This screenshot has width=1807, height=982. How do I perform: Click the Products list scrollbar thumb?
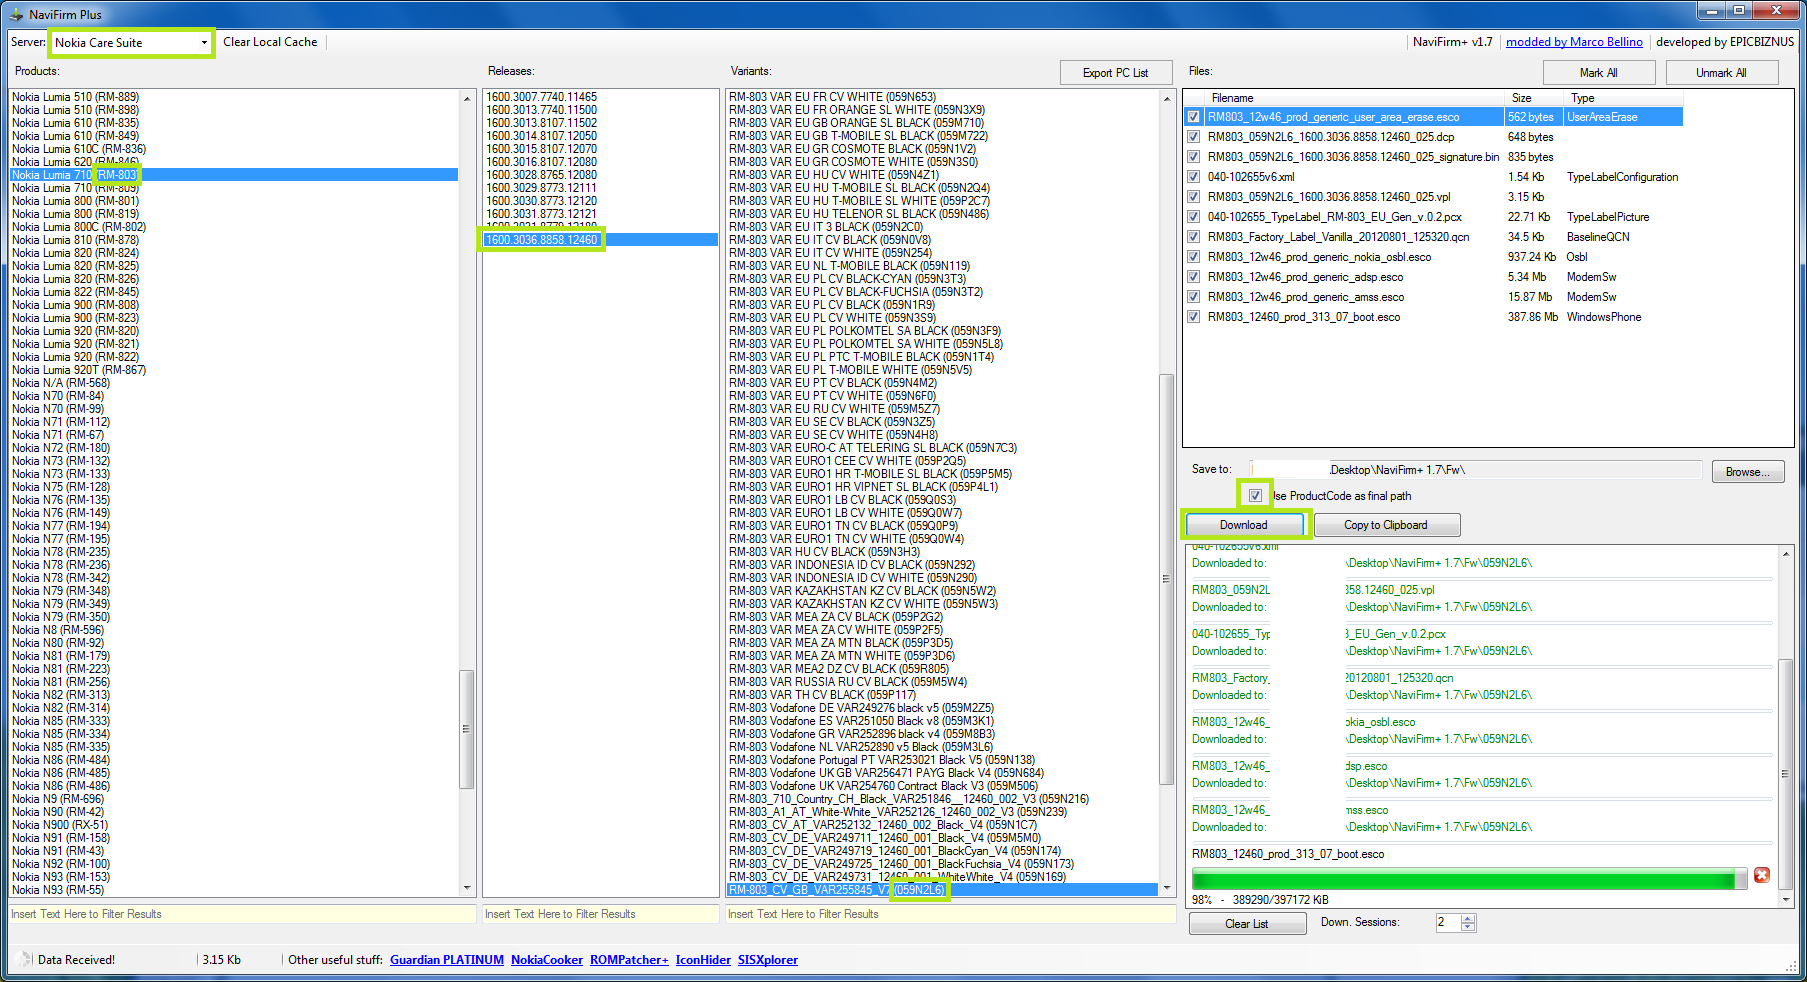(466, 729)
